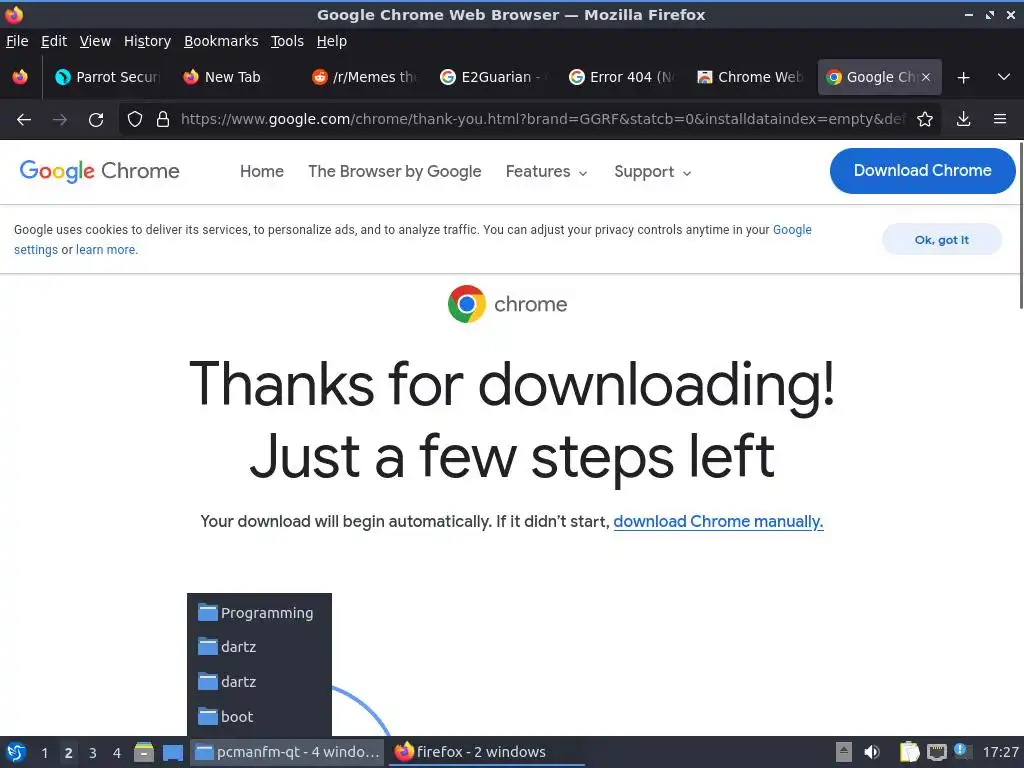The image size is (1024, 768).
Task: Open the Edit menu
Action: [x=54, y=41]
